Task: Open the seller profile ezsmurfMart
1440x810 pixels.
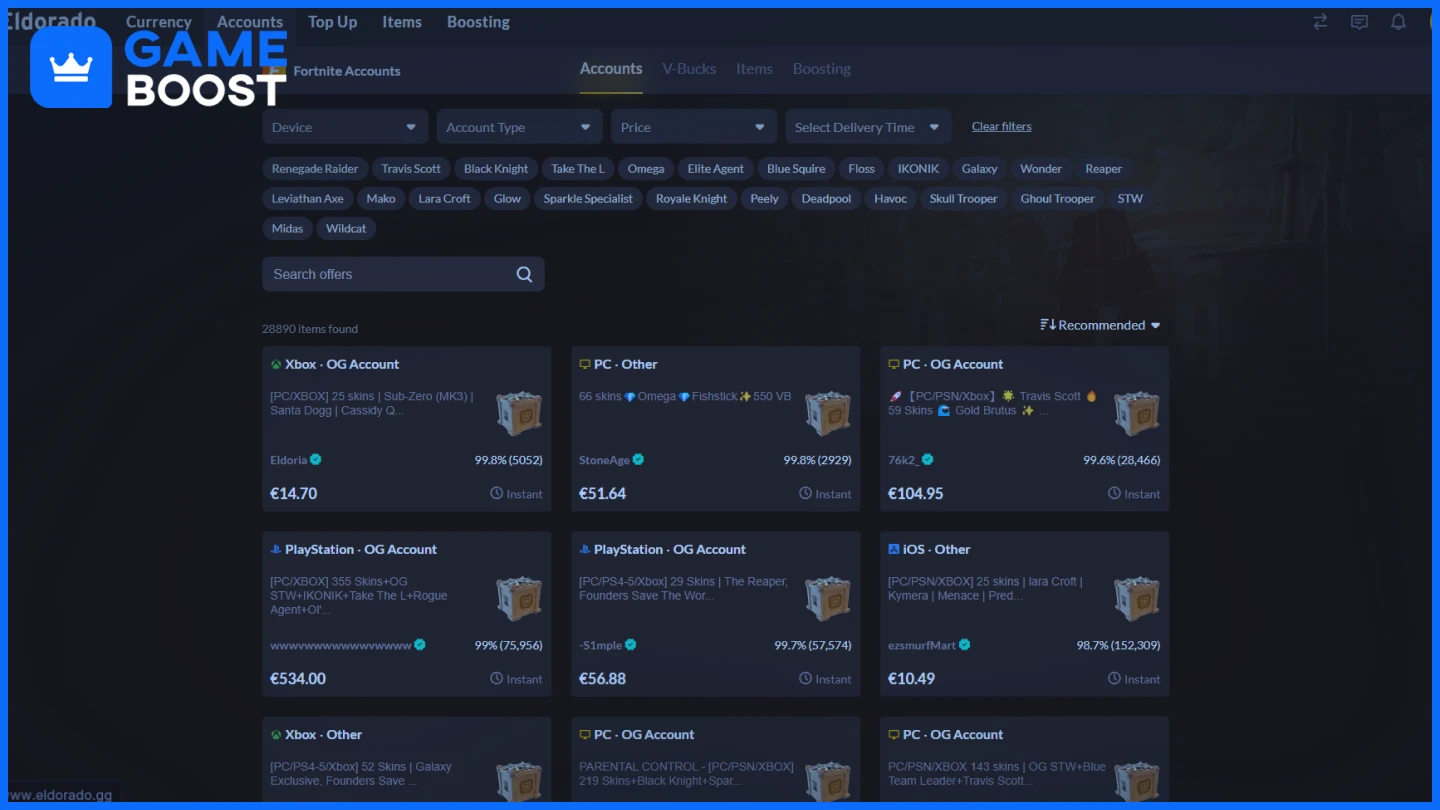Action: tap(922, 645)
